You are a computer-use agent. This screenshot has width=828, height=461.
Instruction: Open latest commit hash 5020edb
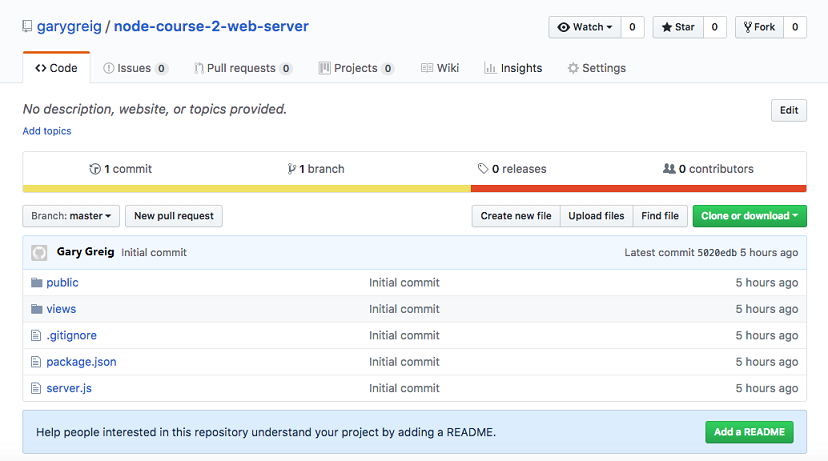click(x=716, y=253)
